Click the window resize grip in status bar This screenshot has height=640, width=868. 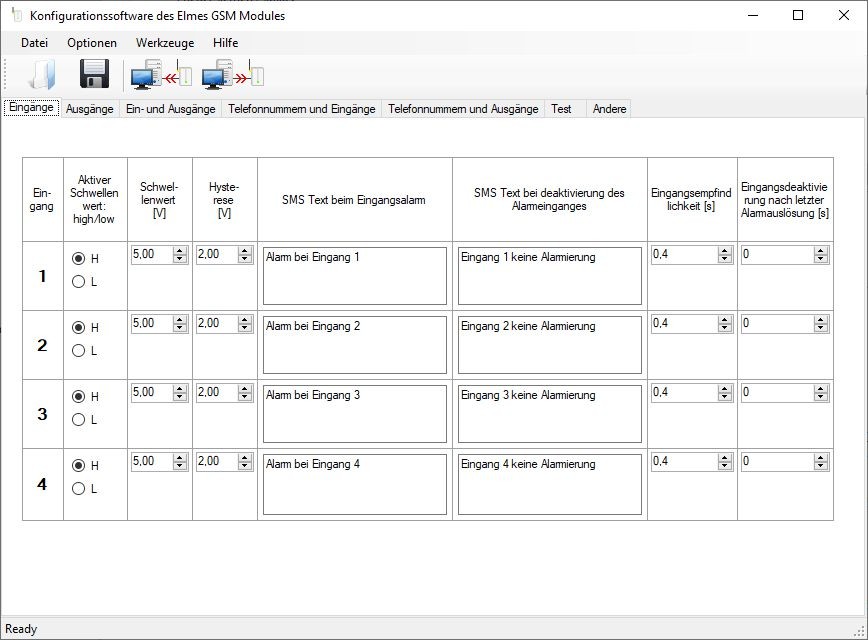click(x=860, y=632)
